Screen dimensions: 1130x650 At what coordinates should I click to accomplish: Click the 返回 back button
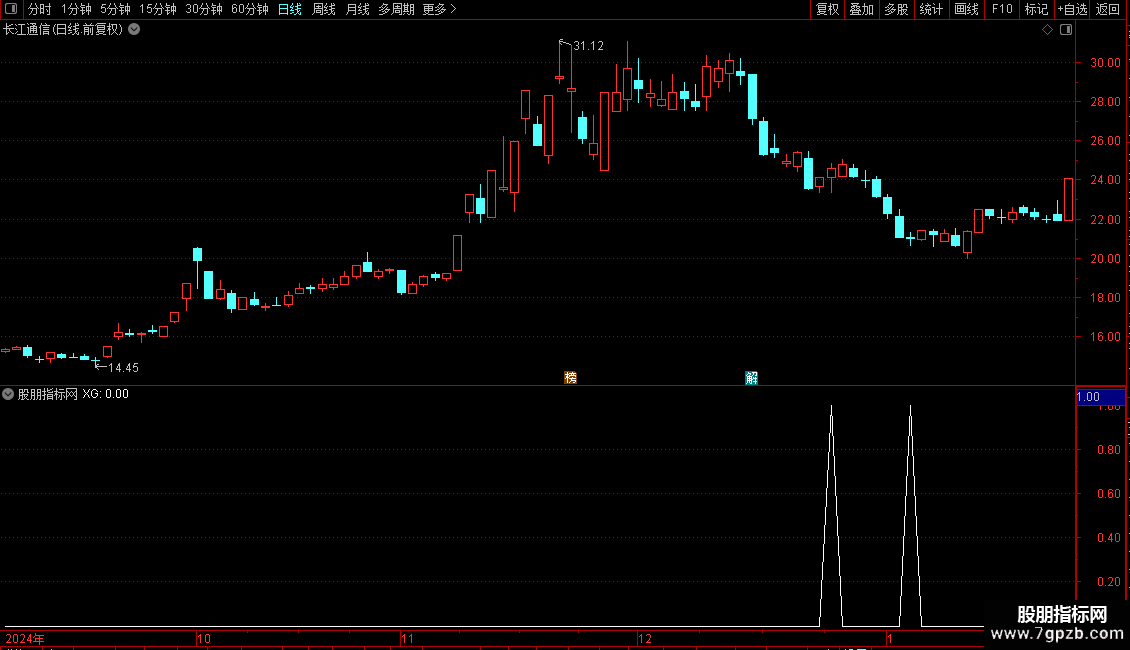(1108, 9)
